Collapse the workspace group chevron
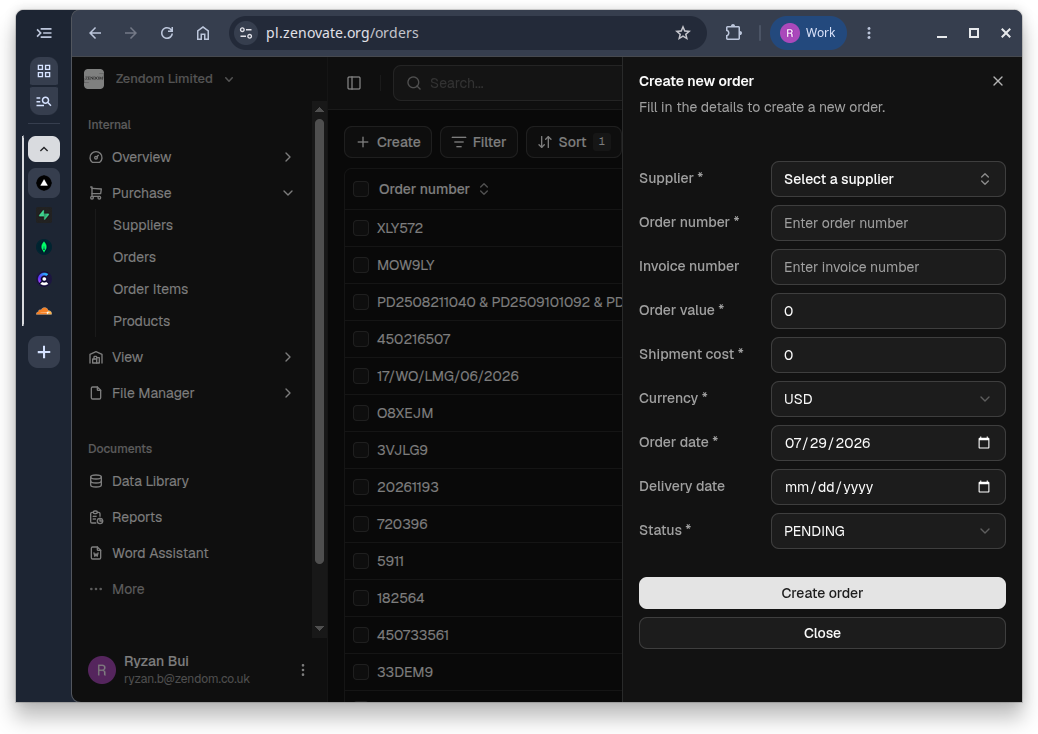This screenshot has width=1038, height=734. click(44, 150)
